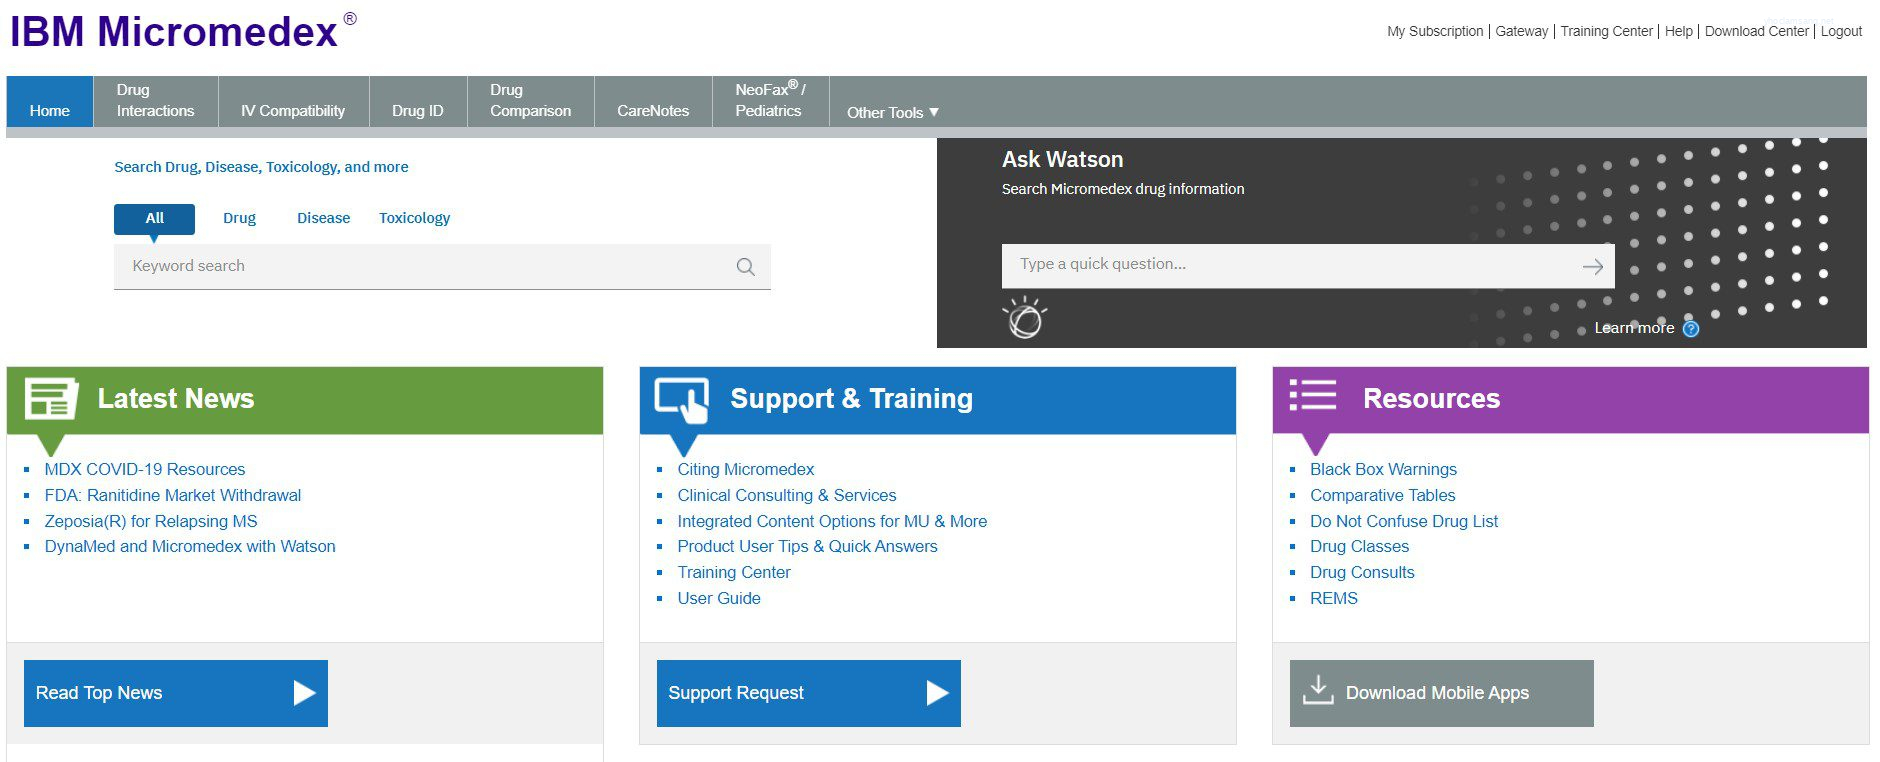Focus the Keyword search field

point(442,267)
